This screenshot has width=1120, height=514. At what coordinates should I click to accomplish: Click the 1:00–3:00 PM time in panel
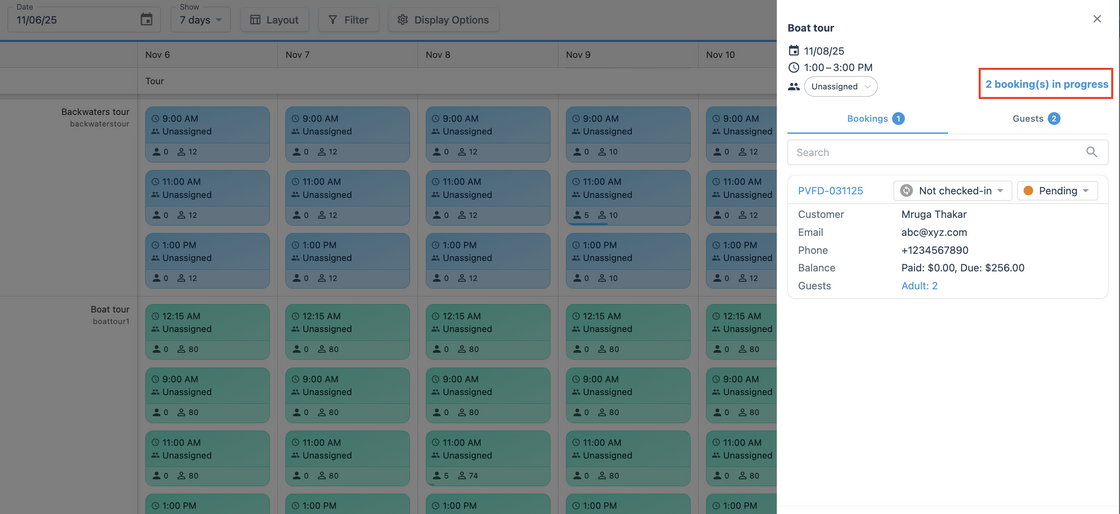(x=839, y=68)
